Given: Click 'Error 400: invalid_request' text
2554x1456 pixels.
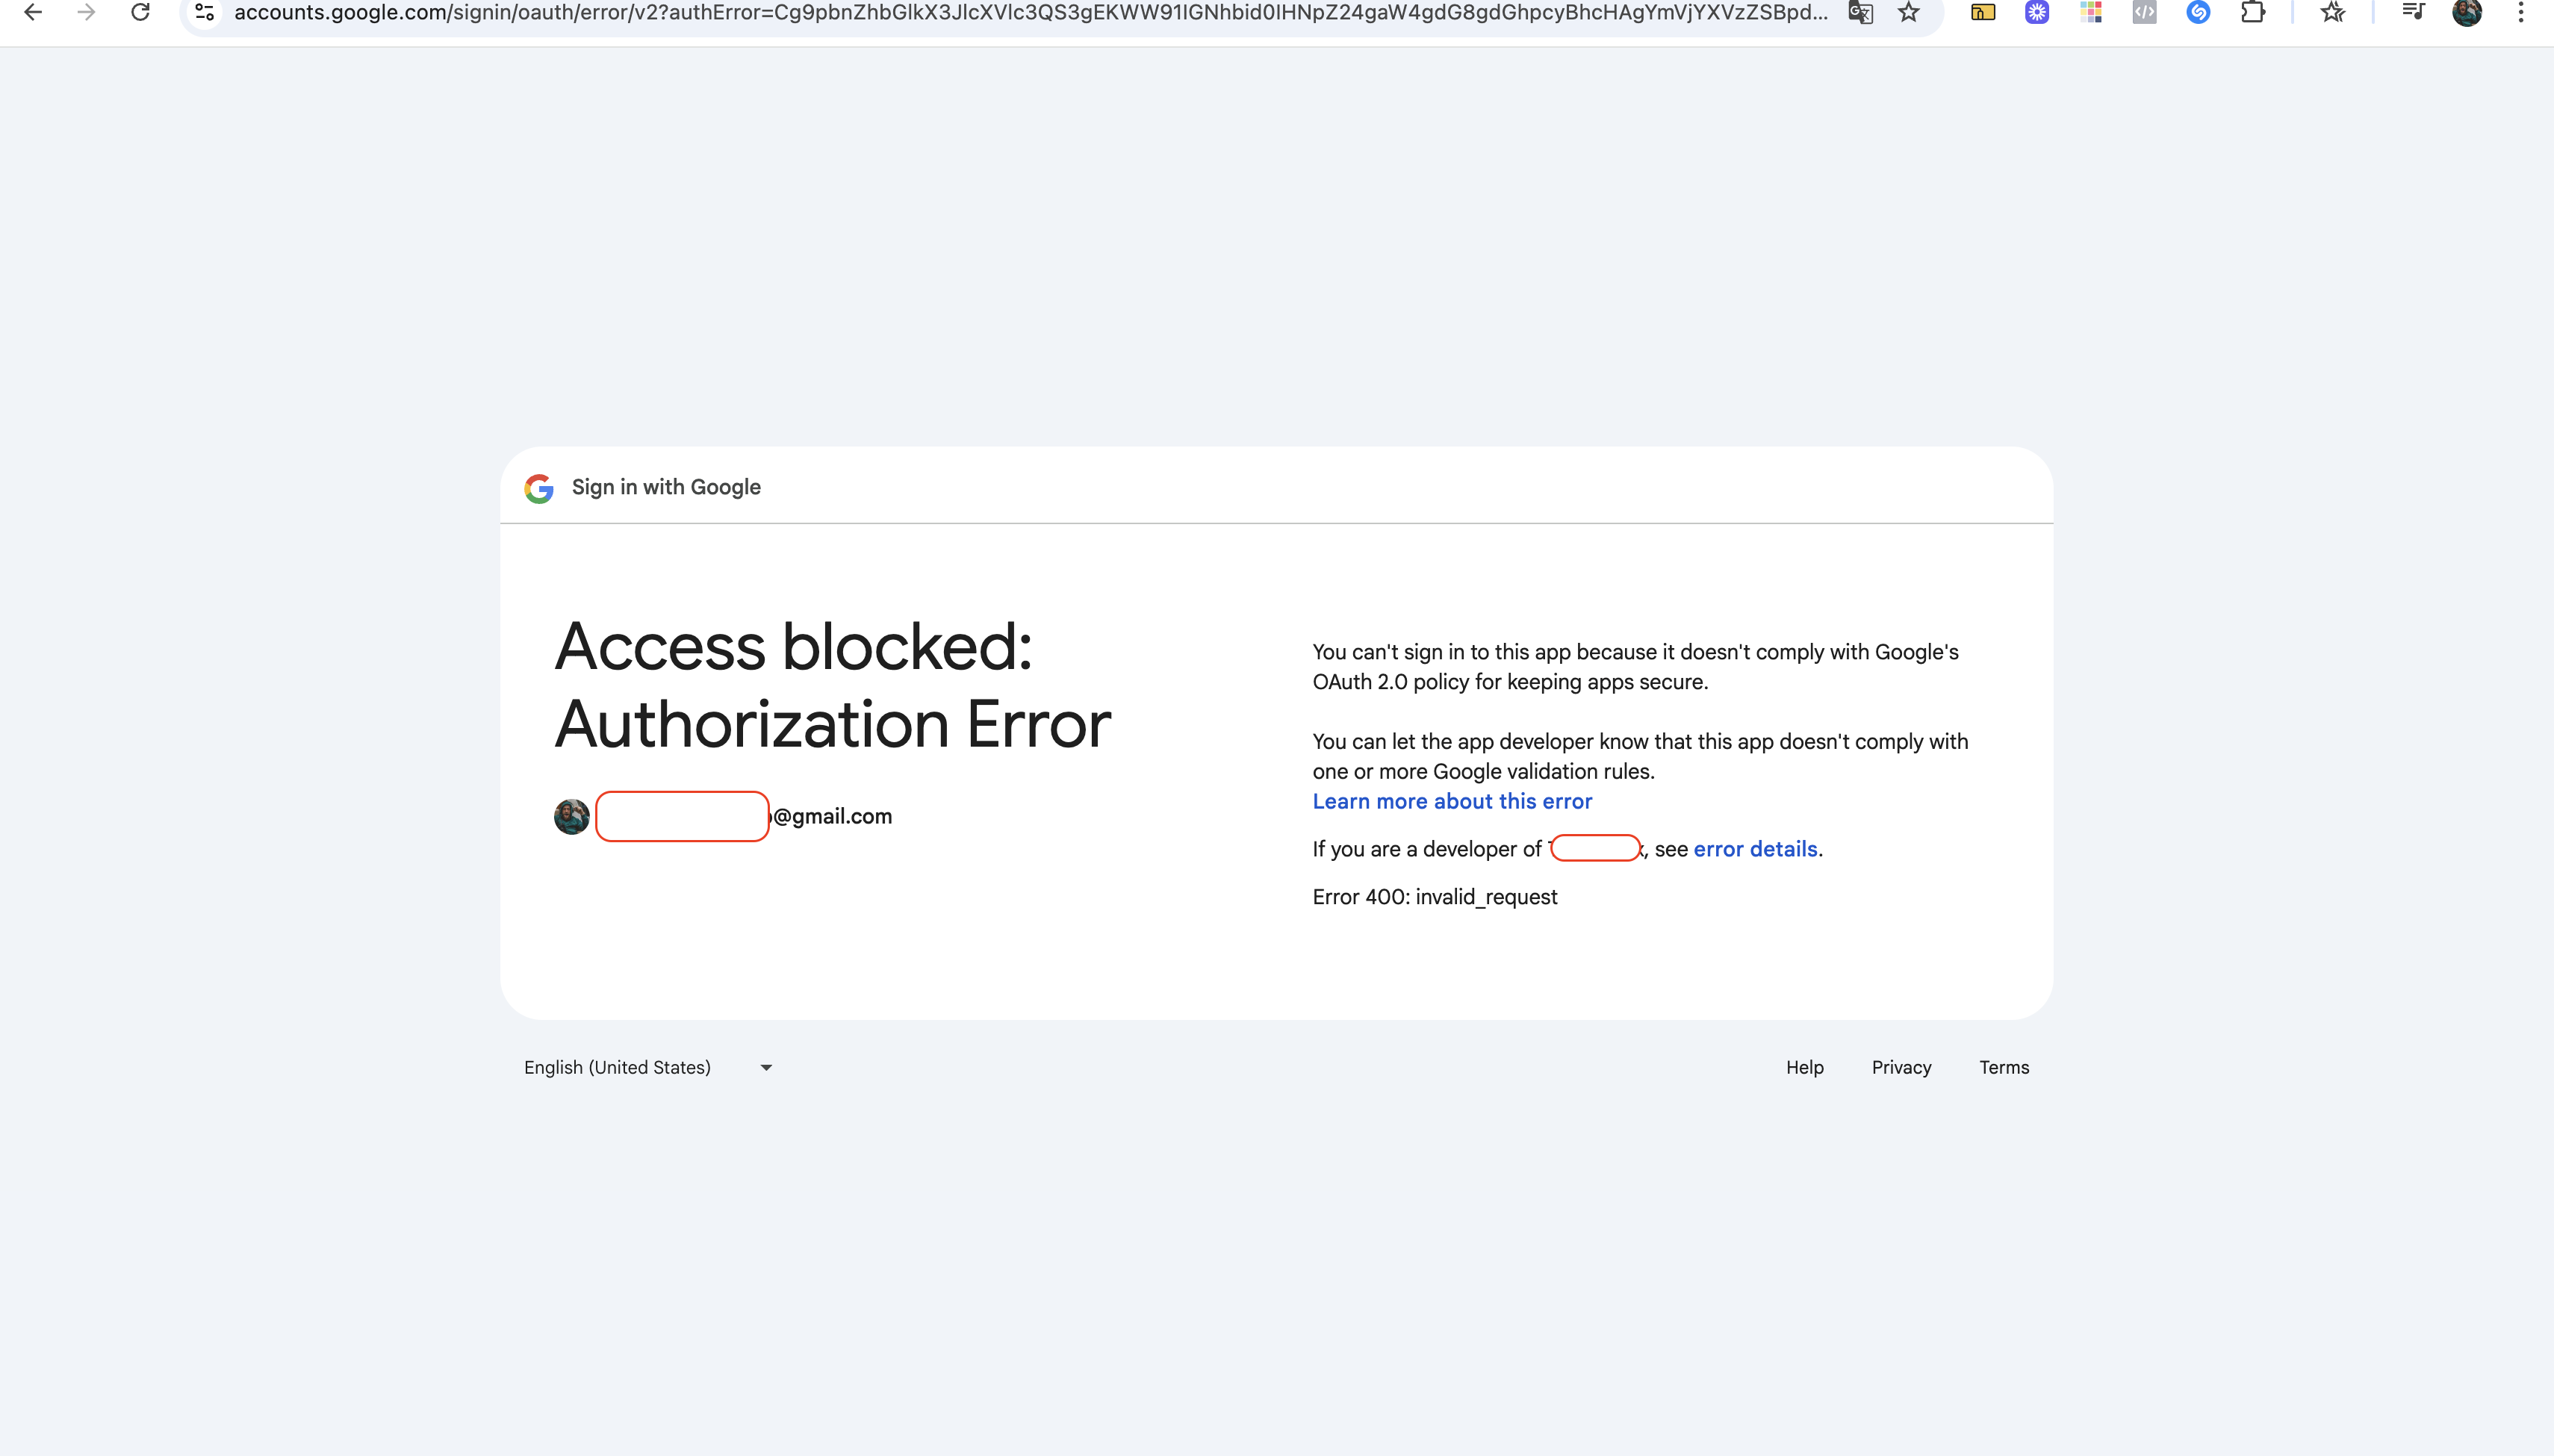Looking at the screenshot, I should click(1435, 897).
